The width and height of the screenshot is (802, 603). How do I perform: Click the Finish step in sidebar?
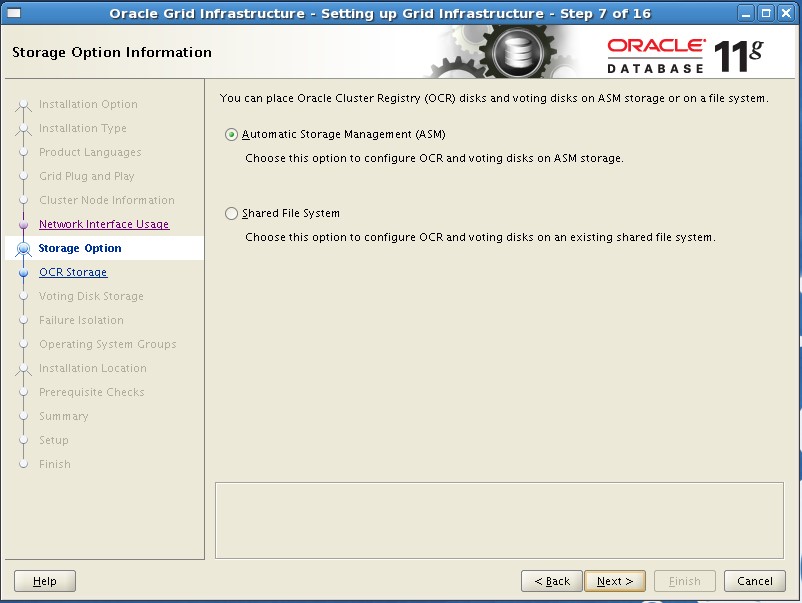[55, 464]
